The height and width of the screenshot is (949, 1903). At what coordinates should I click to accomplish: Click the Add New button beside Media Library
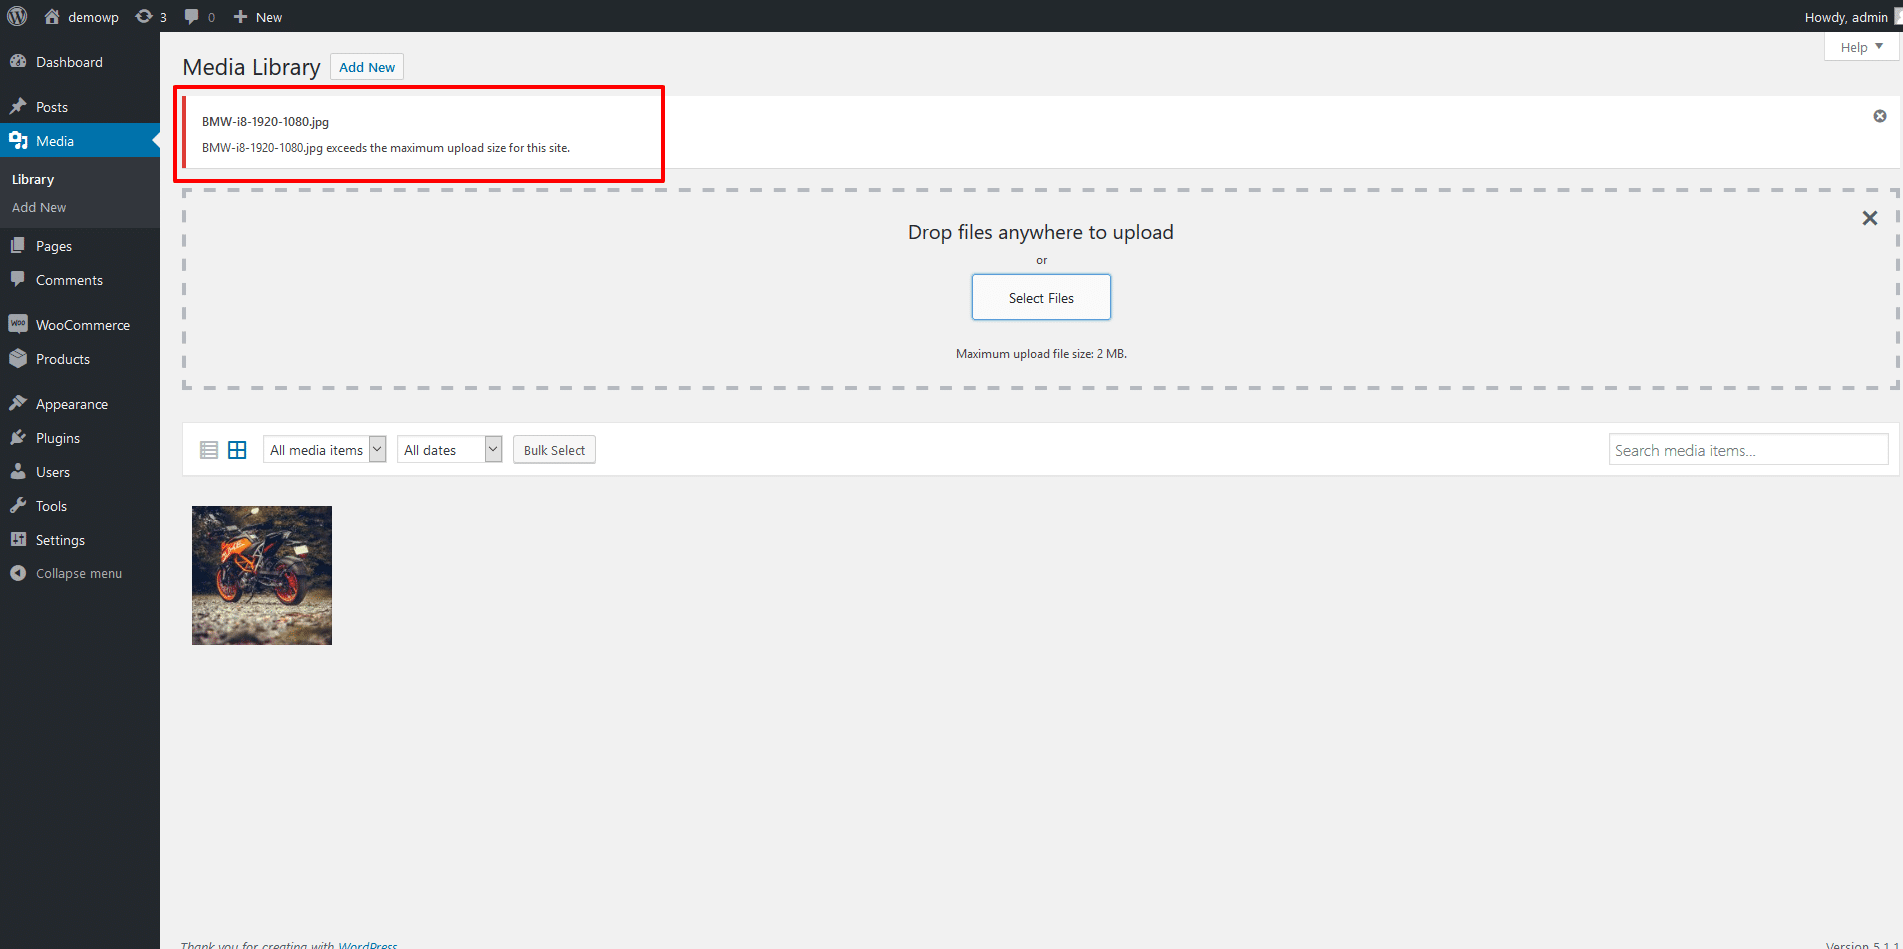[367, 67]
